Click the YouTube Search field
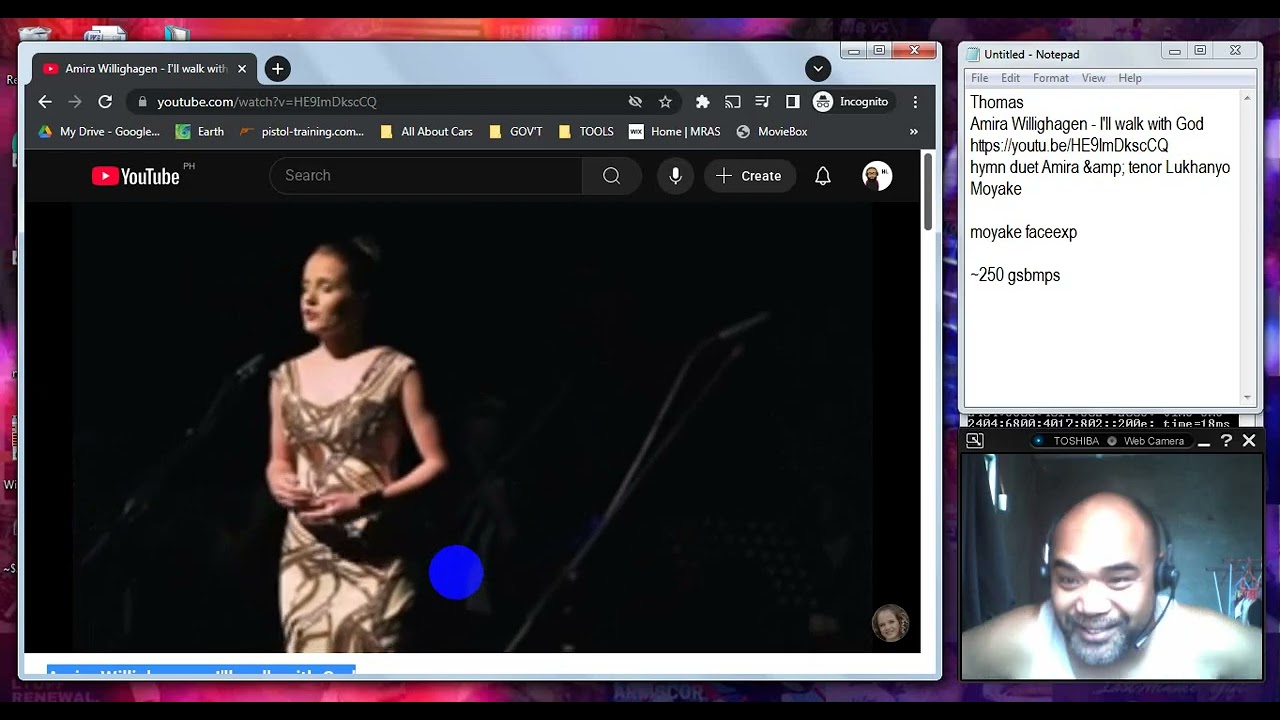 (x=426, y=175)
